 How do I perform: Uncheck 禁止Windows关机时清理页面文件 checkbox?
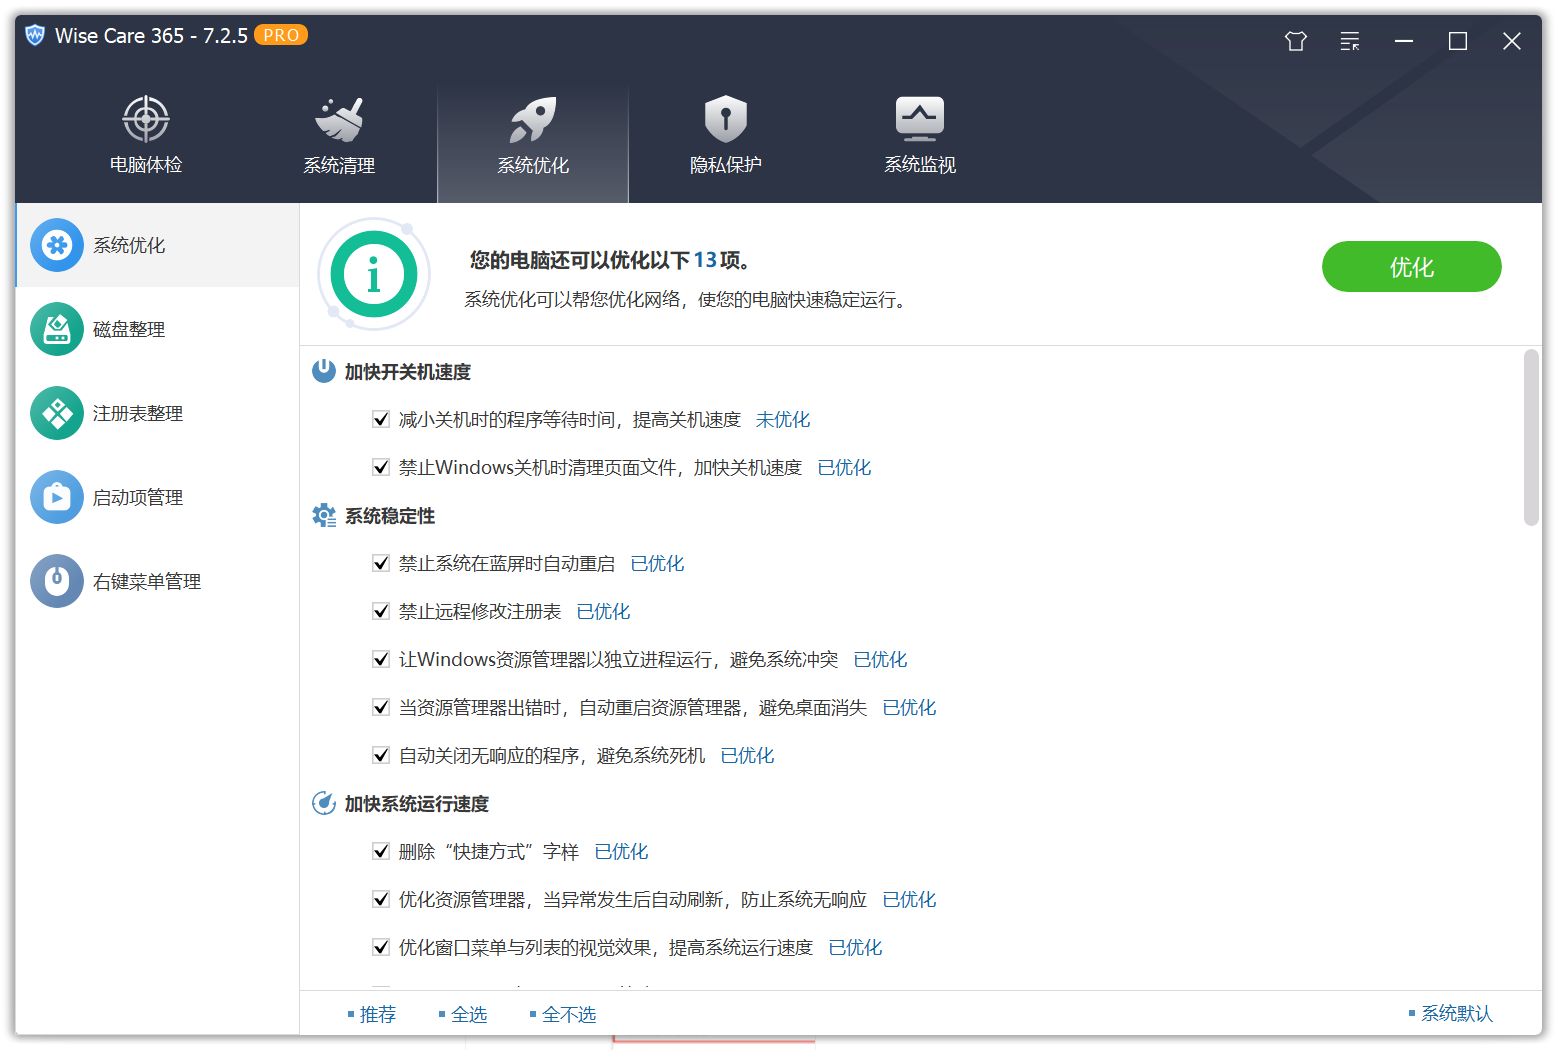point(381,467)
